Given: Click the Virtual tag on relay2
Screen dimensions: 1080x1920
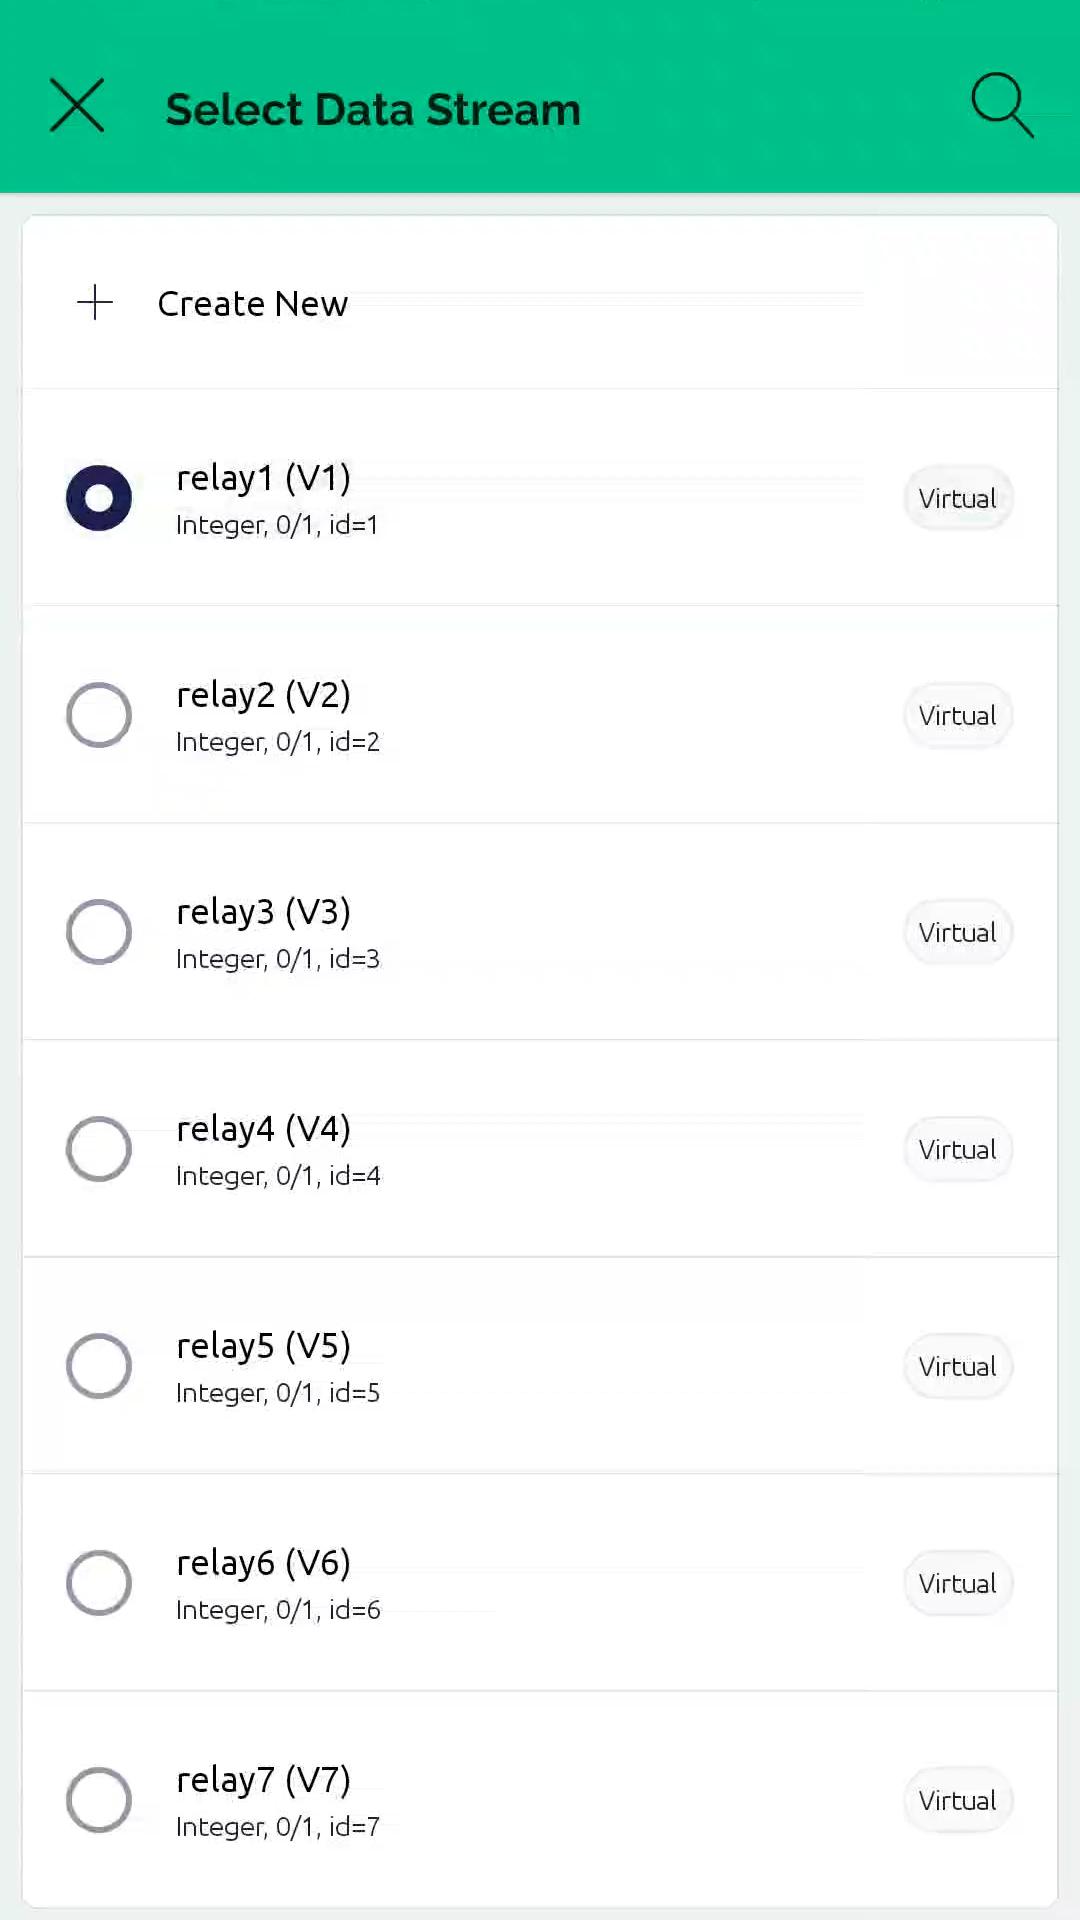Looking at the screenshot, I should pyautogui.click(x=957, y=716).
